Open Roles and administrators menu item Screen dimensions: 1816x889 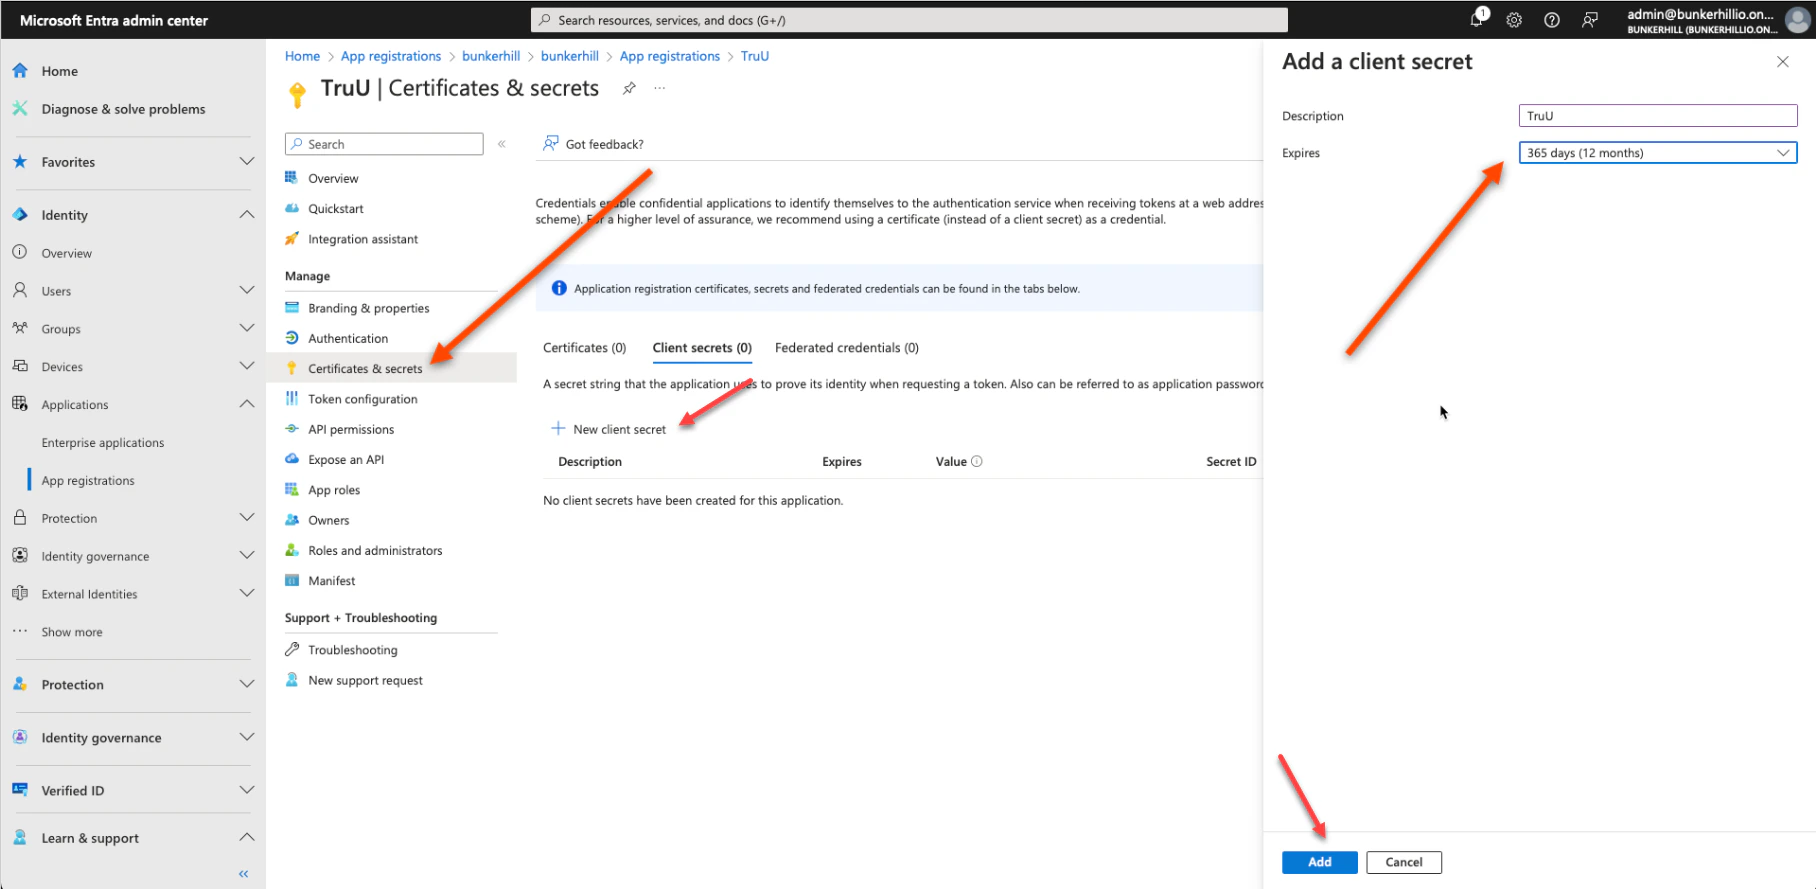tap(375, 551)
